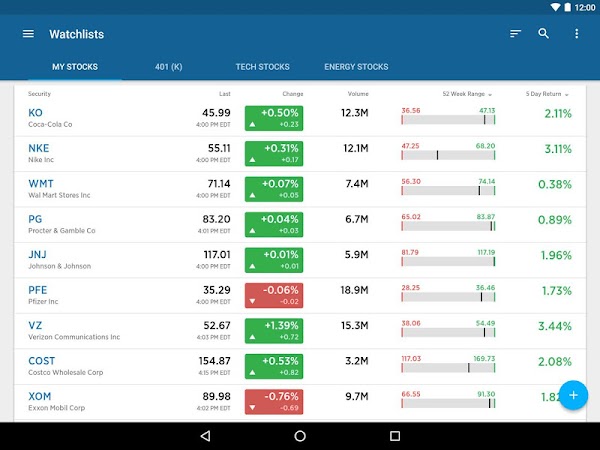This screenshot has height=450, width=600.
Task: Tap VZ 52-week range bar
Action: [448, 333]
